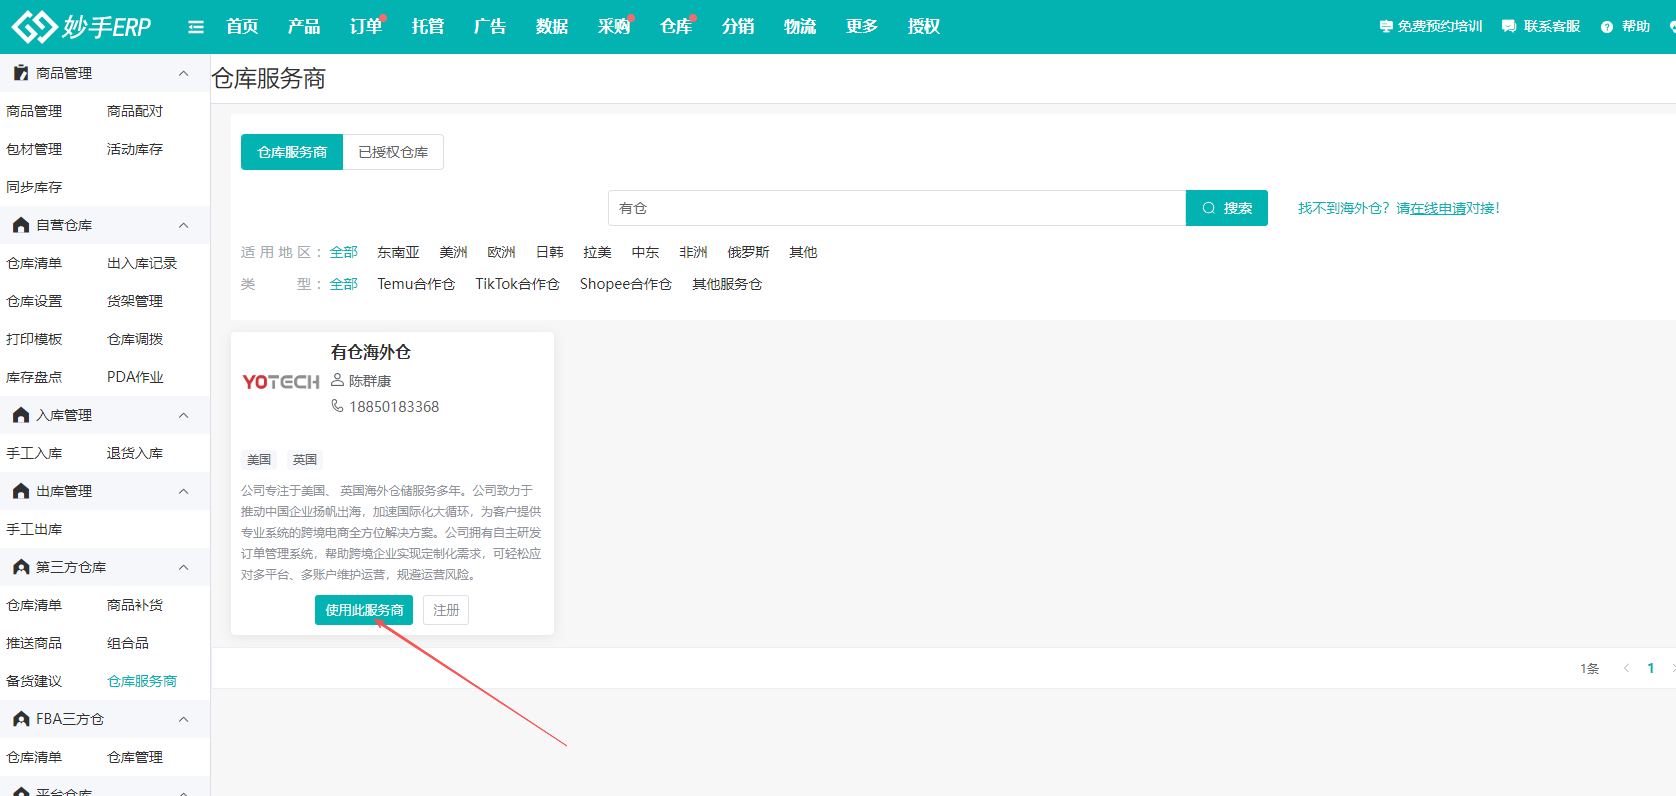
Task: Open the 首页 top menu
Action: tap(242, 27)
